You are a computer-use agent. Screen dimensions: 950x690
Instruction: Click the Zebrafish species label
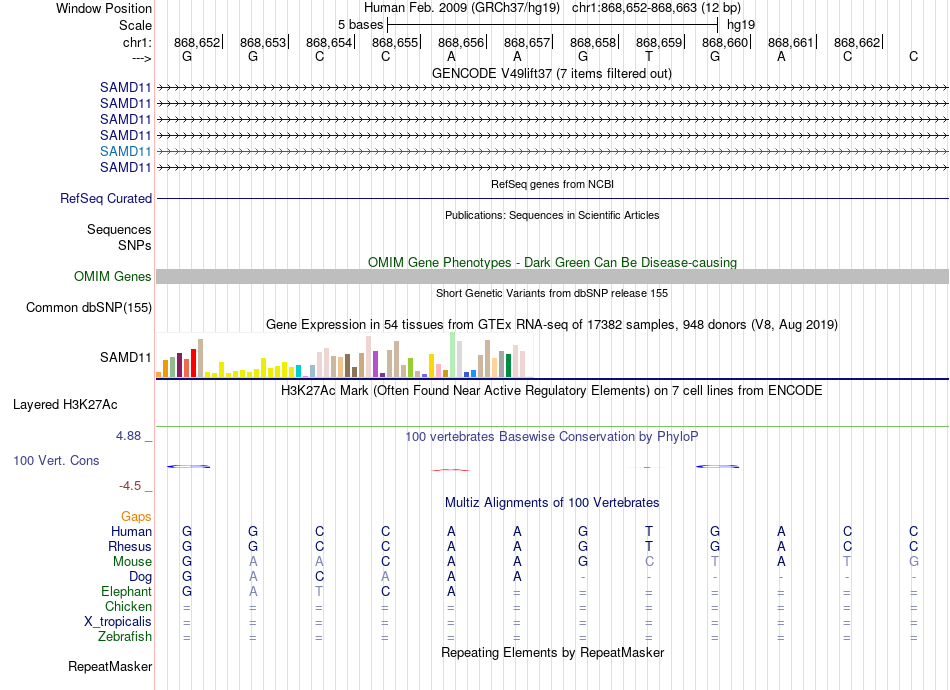(125, 637)
